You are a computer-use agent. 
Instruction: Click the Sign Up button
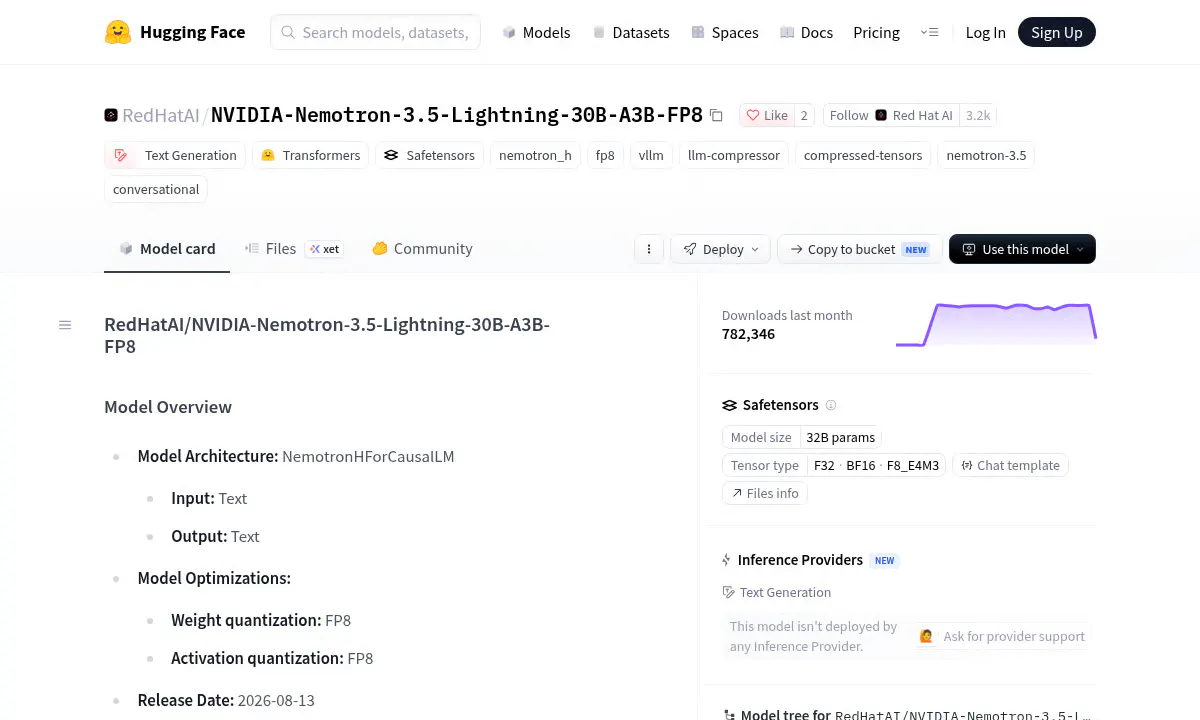point(1057,32)
